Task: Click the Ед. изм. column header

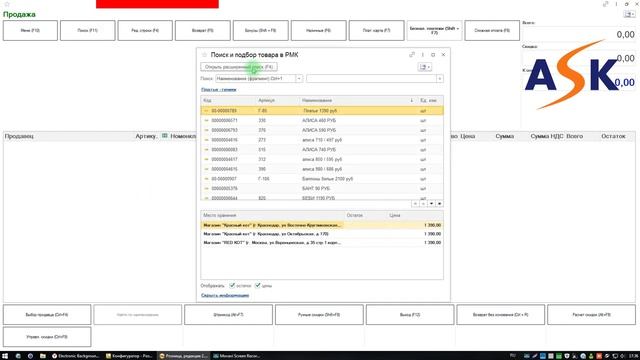Action: (430, 100)
